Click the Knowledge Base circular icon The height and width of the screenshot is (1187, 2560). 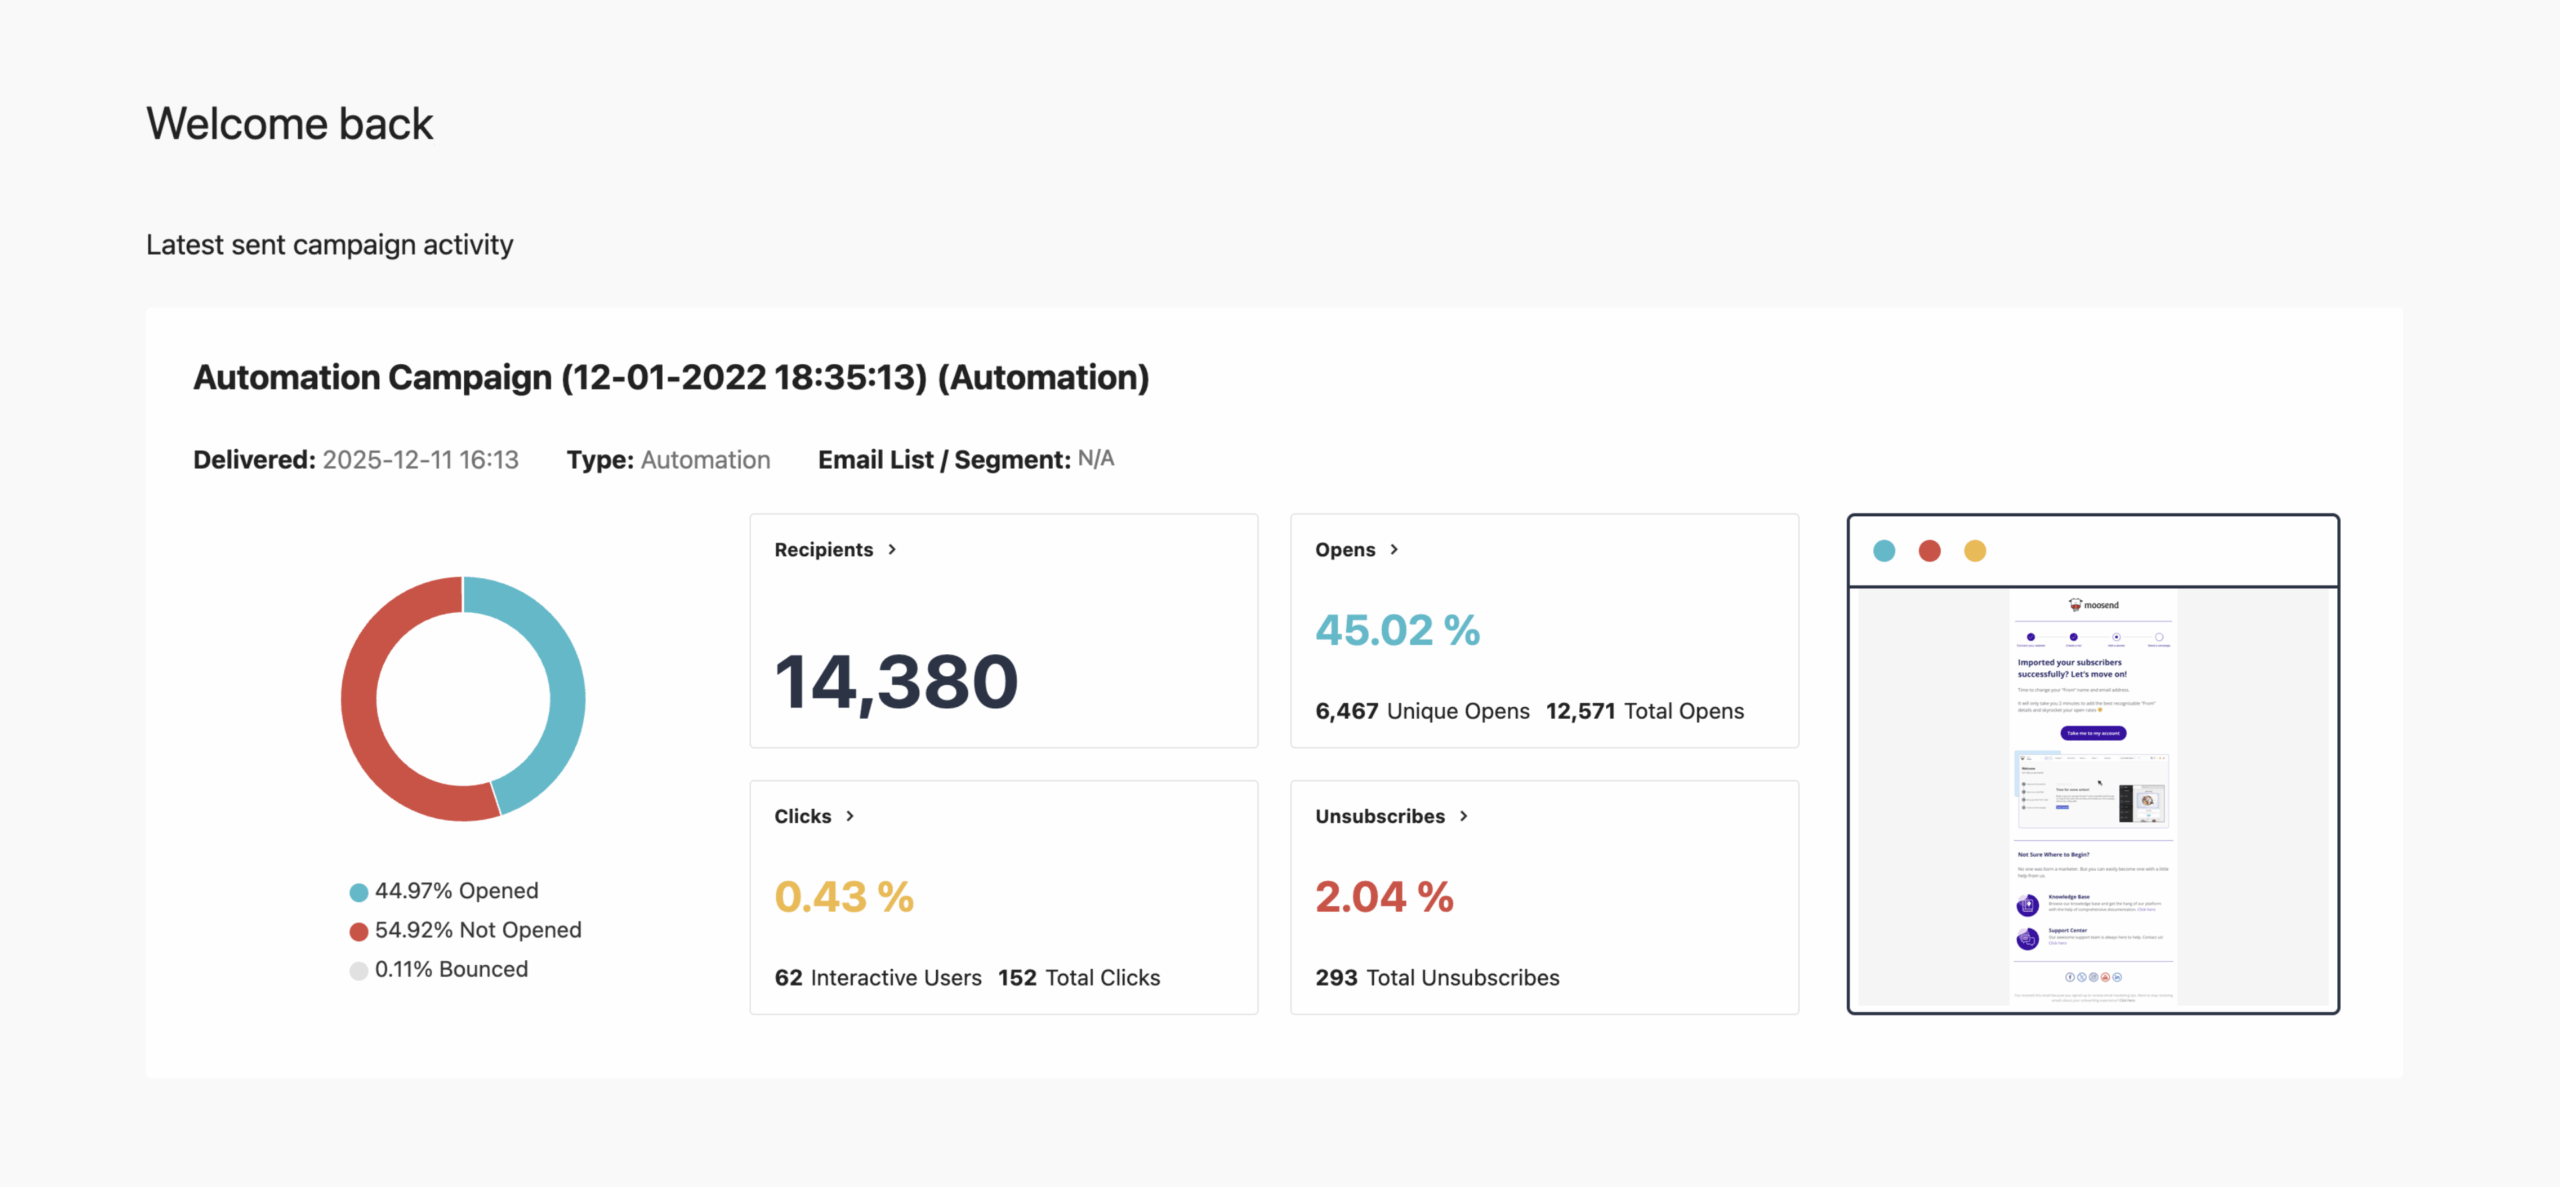click(2027, 905)
